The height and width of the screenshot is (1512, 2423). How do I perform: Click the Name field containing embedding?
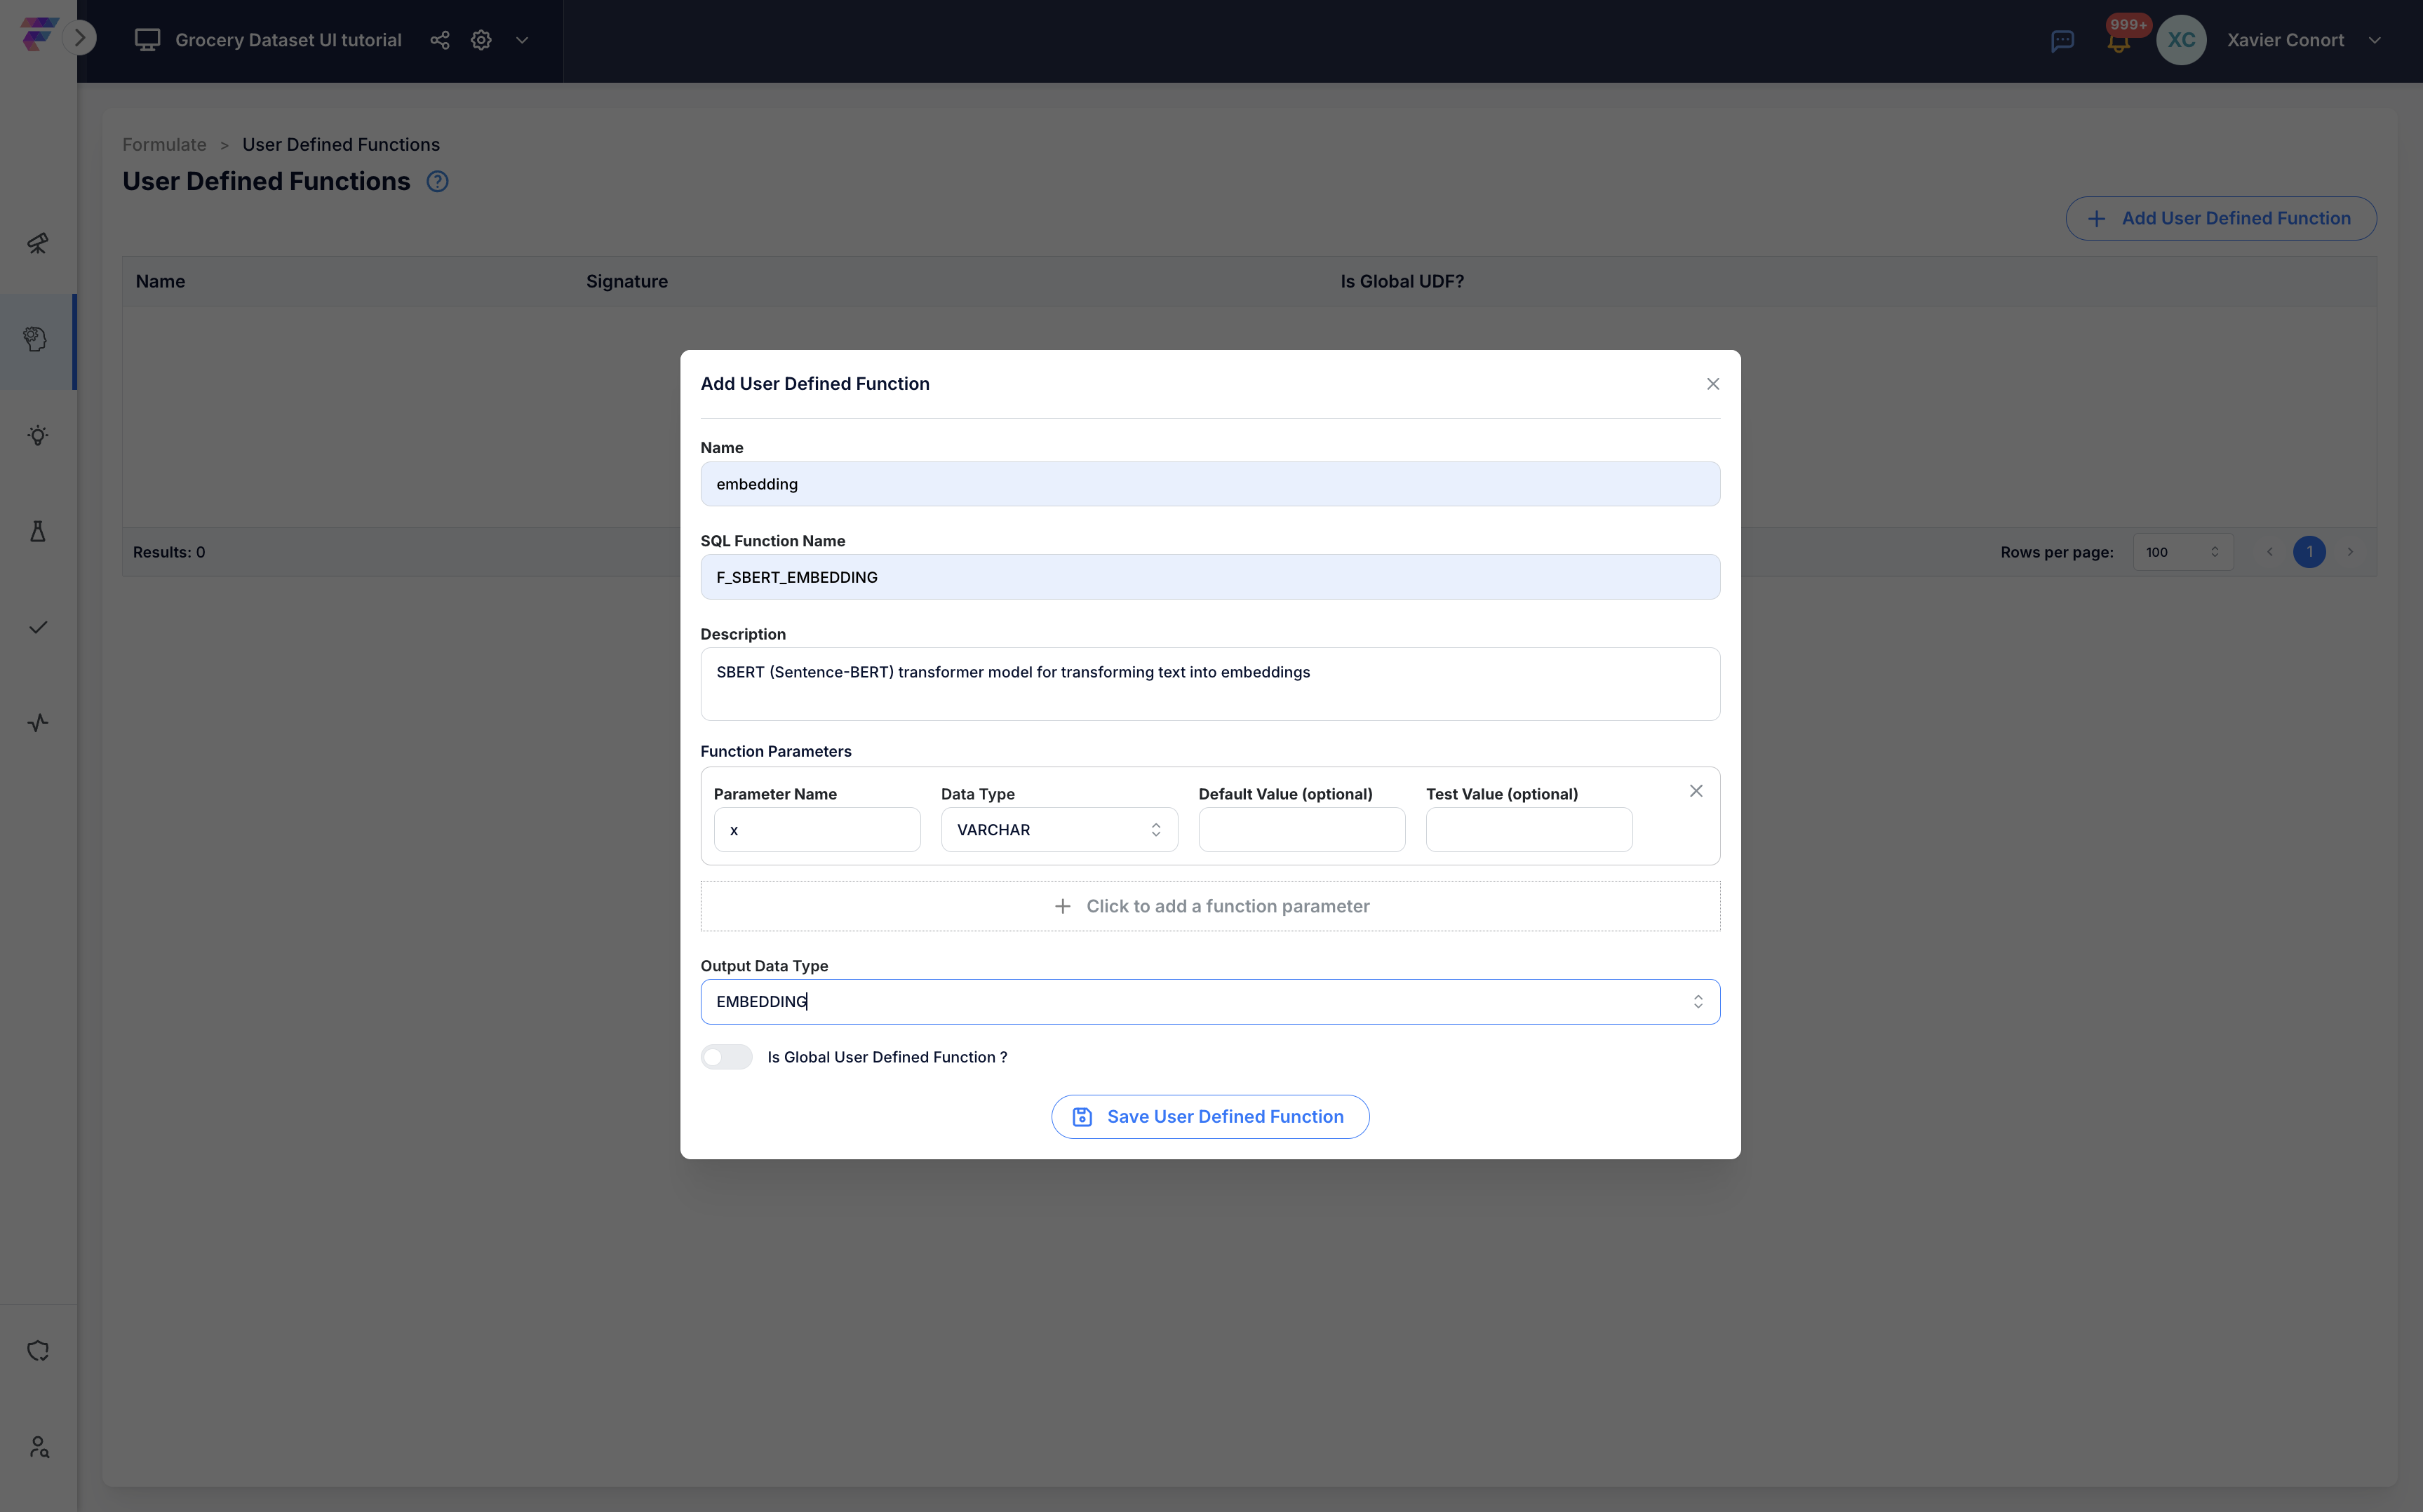pyautogui.click(x=1209, y=484)
